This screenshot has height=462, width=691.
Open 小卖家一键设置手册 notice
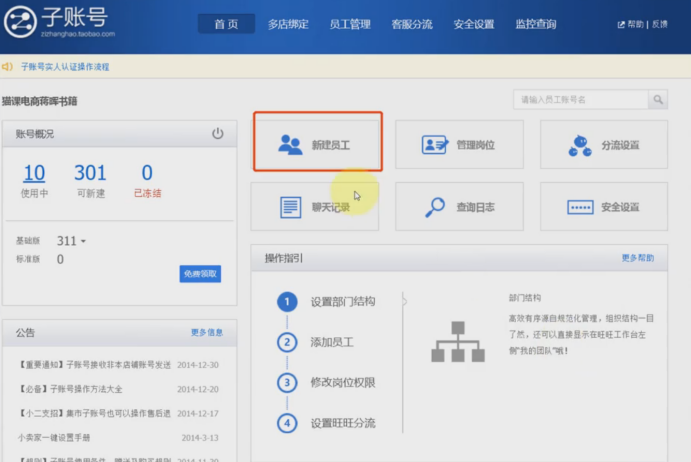pyautogui.click(x=54, y=438)
